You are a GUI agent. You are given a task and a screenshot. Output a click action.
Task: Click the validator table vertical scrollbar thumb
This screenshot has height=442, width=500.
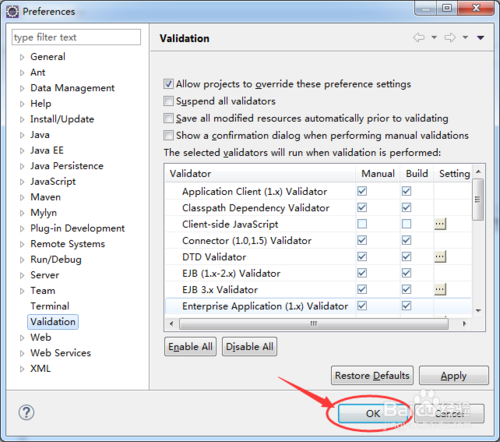pyautogui.click(x=478, y=199)
